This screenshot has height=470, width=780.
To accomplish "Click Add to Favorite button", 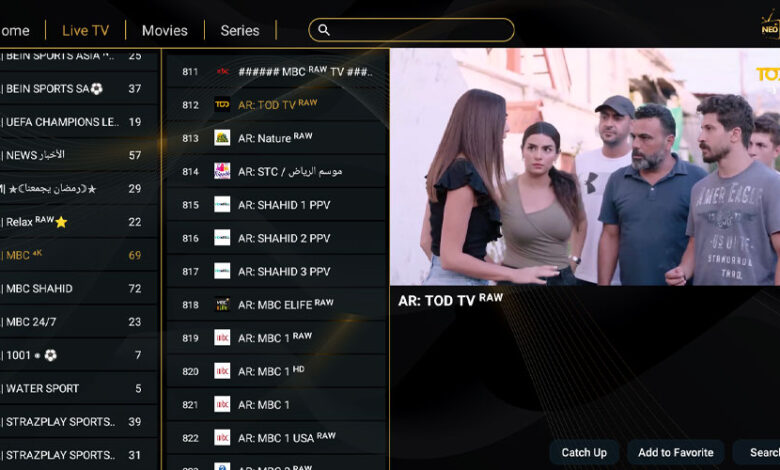I will click(676, 453).
